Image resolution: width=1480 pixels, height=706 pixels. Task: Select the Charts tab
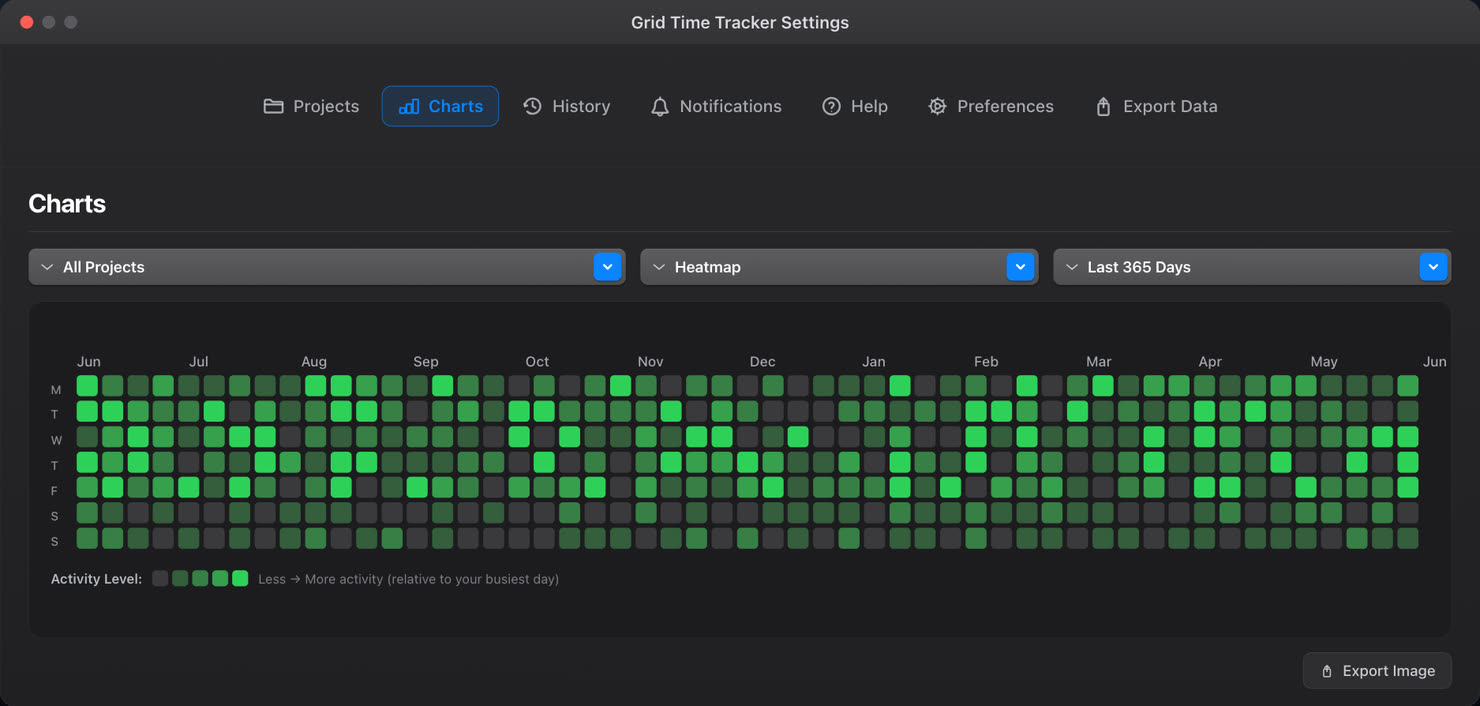coord(440,106)
